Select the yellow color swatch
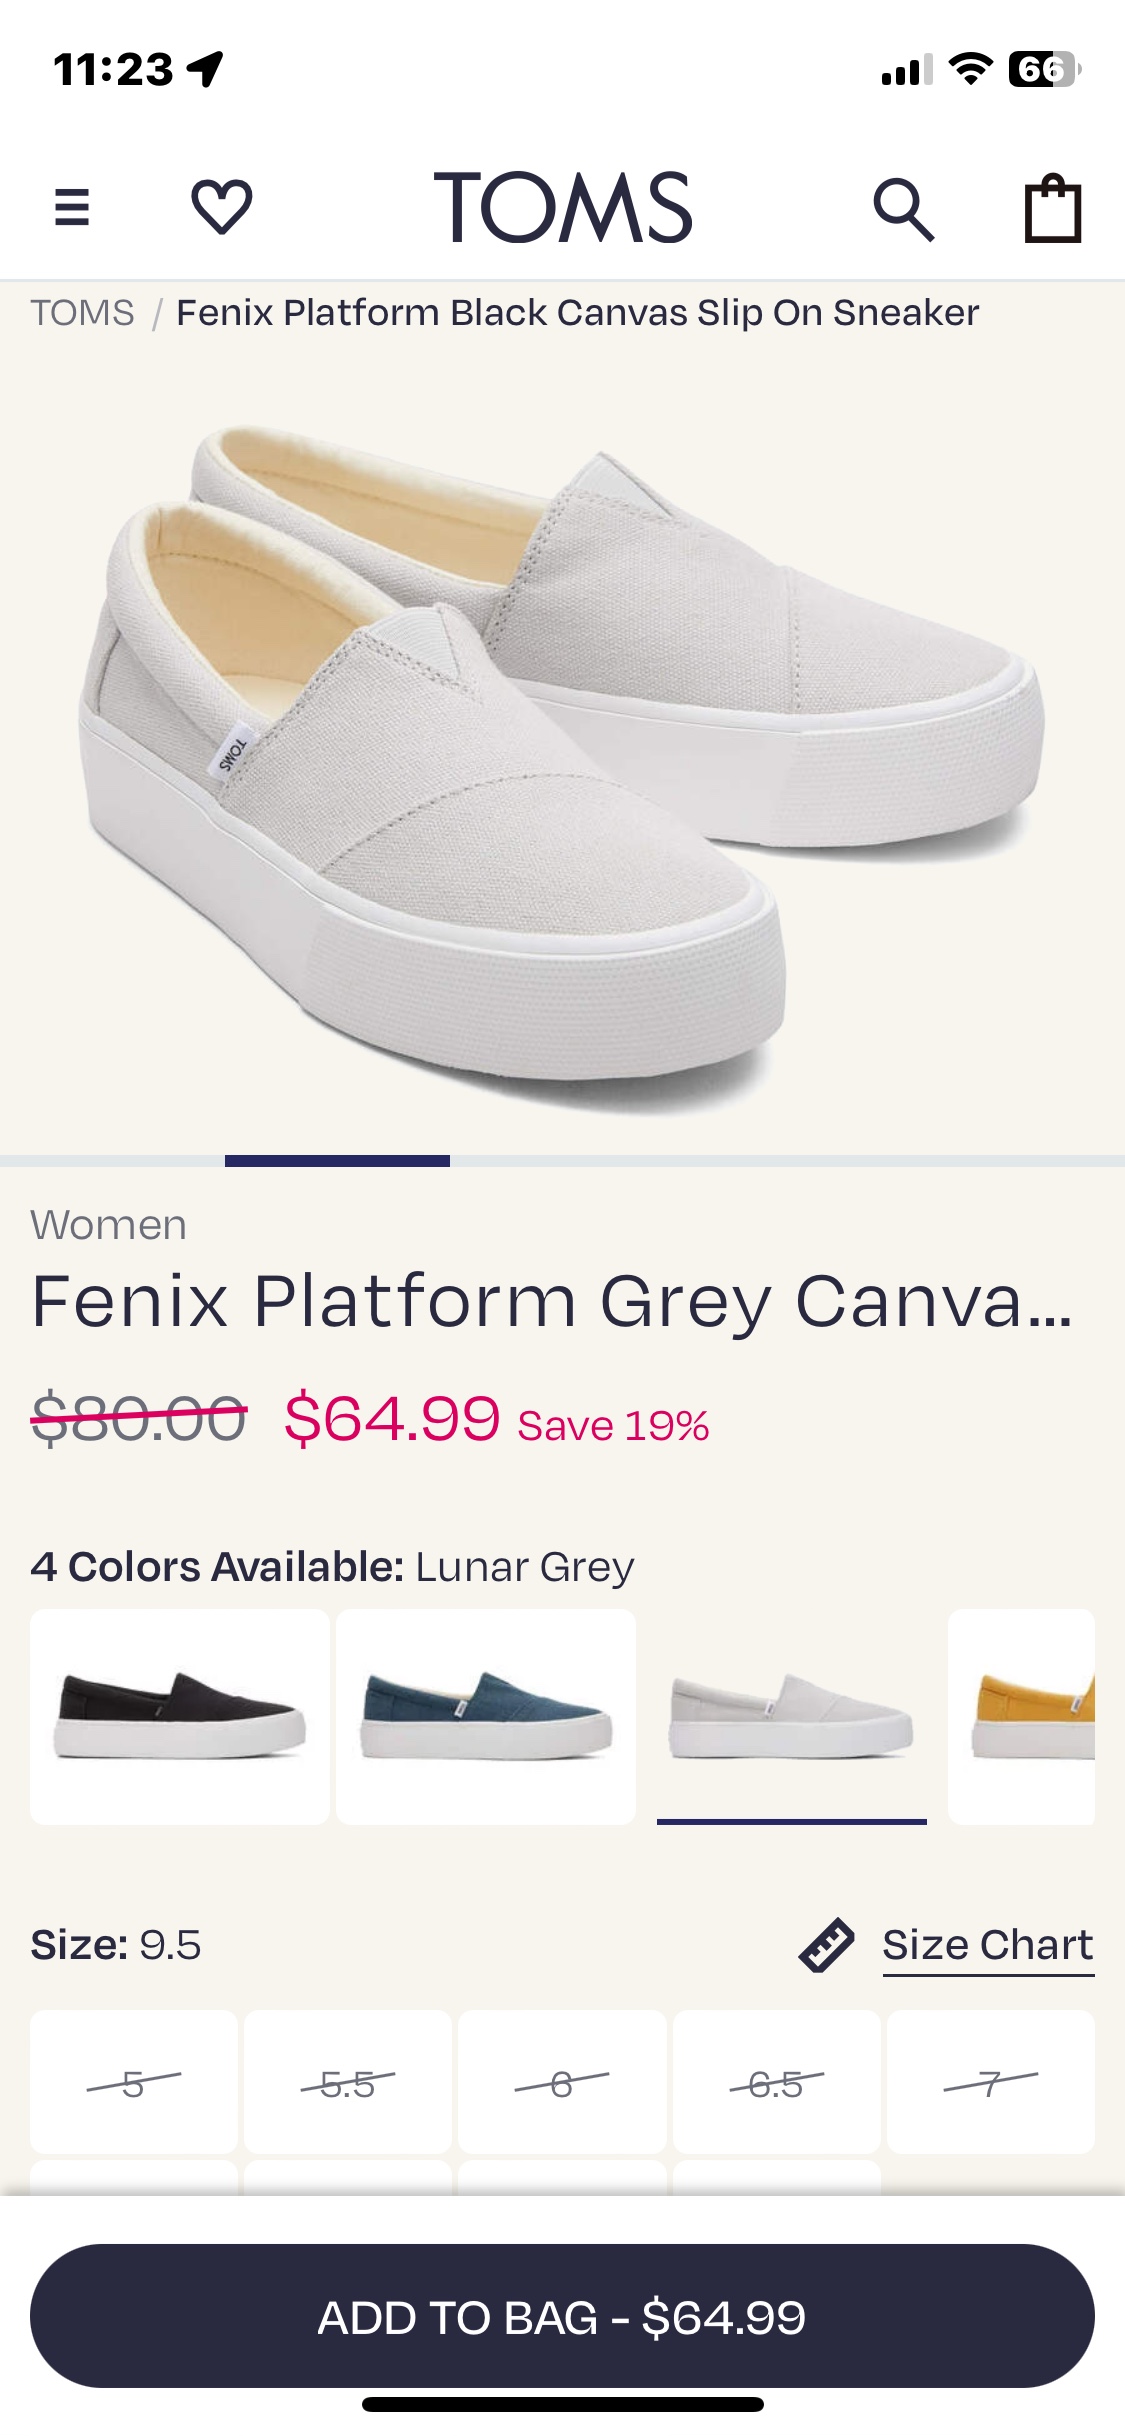 coord(1021,1716)
